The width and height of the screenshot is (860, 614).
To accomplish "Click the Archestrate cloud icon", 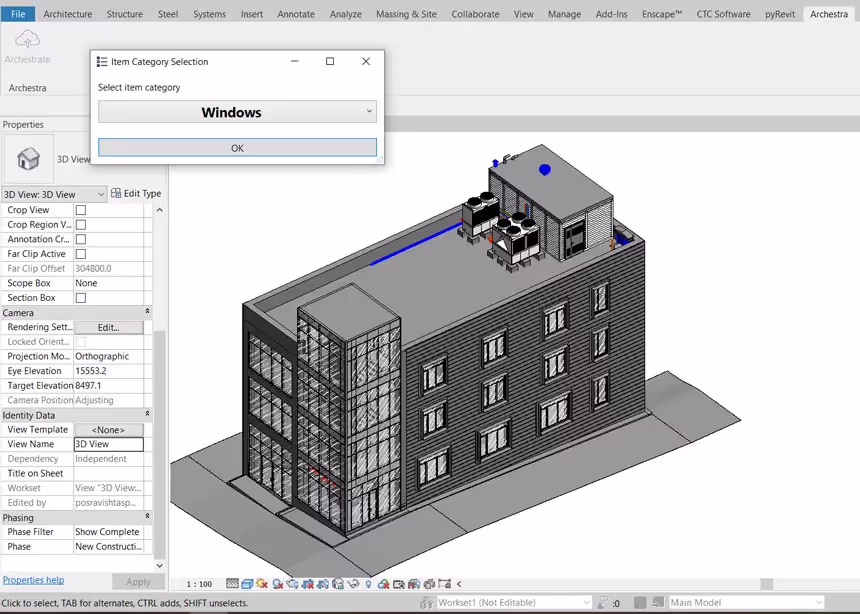I will [x=27, y=40].
